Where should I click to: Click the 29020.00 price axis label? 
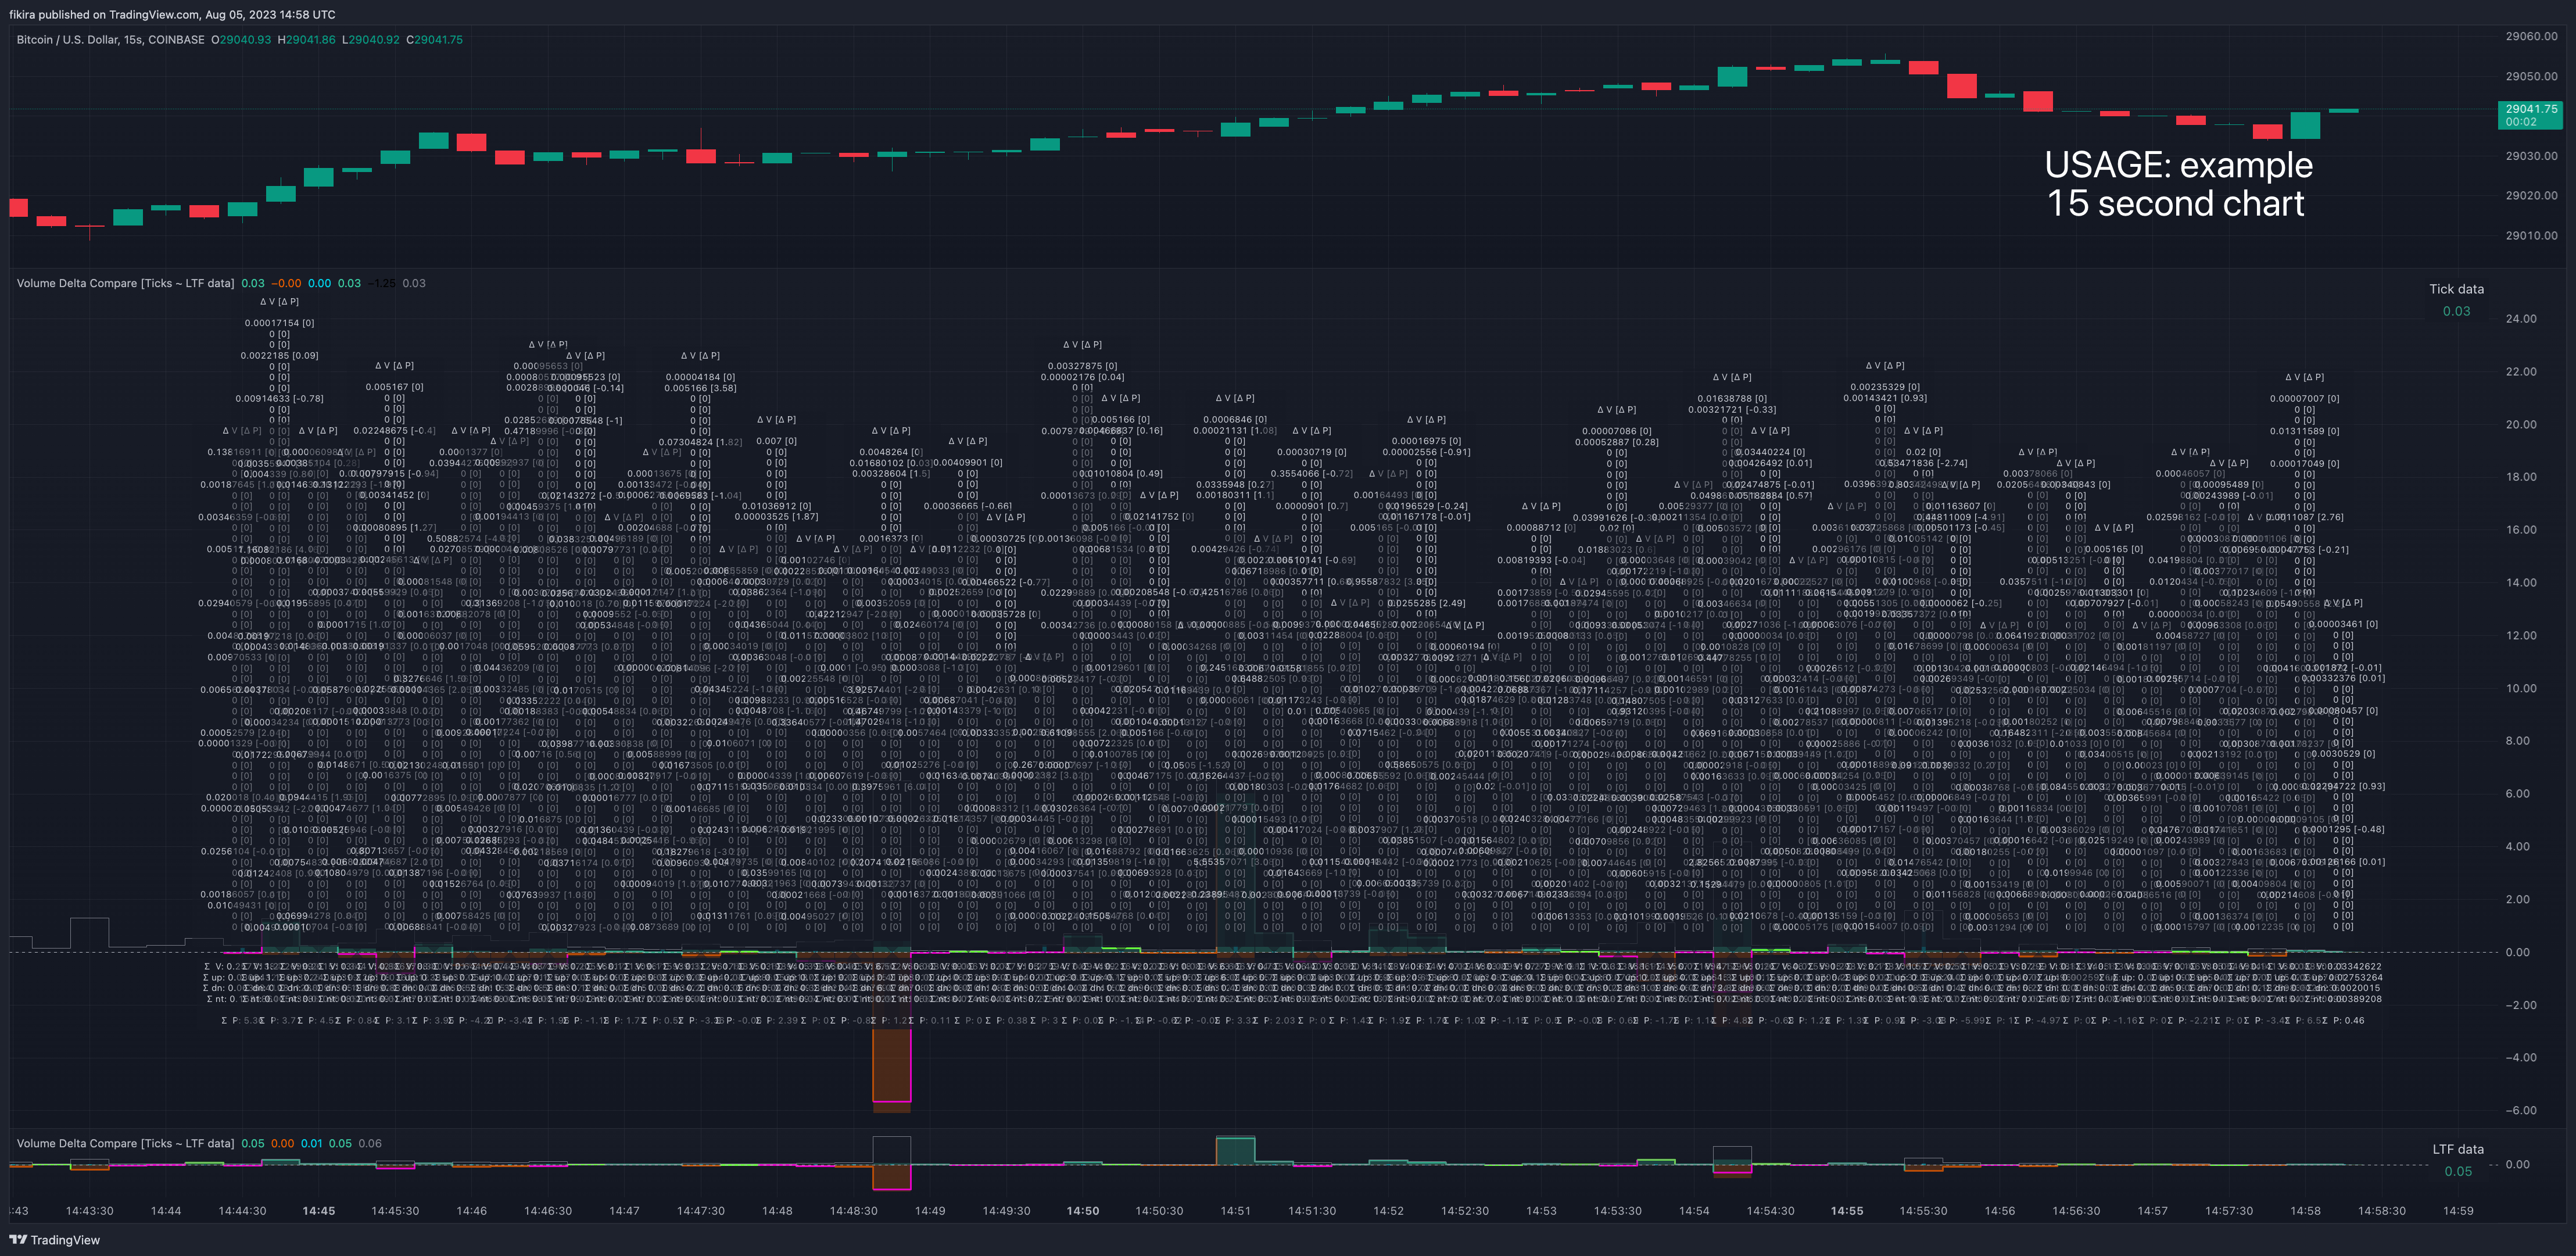click(2530, 196)
